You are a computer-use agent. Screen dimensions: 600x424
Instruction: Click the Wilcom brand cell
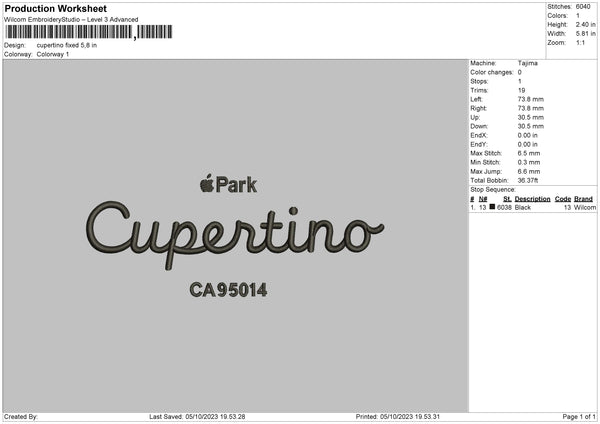click(x=585, y=207)
